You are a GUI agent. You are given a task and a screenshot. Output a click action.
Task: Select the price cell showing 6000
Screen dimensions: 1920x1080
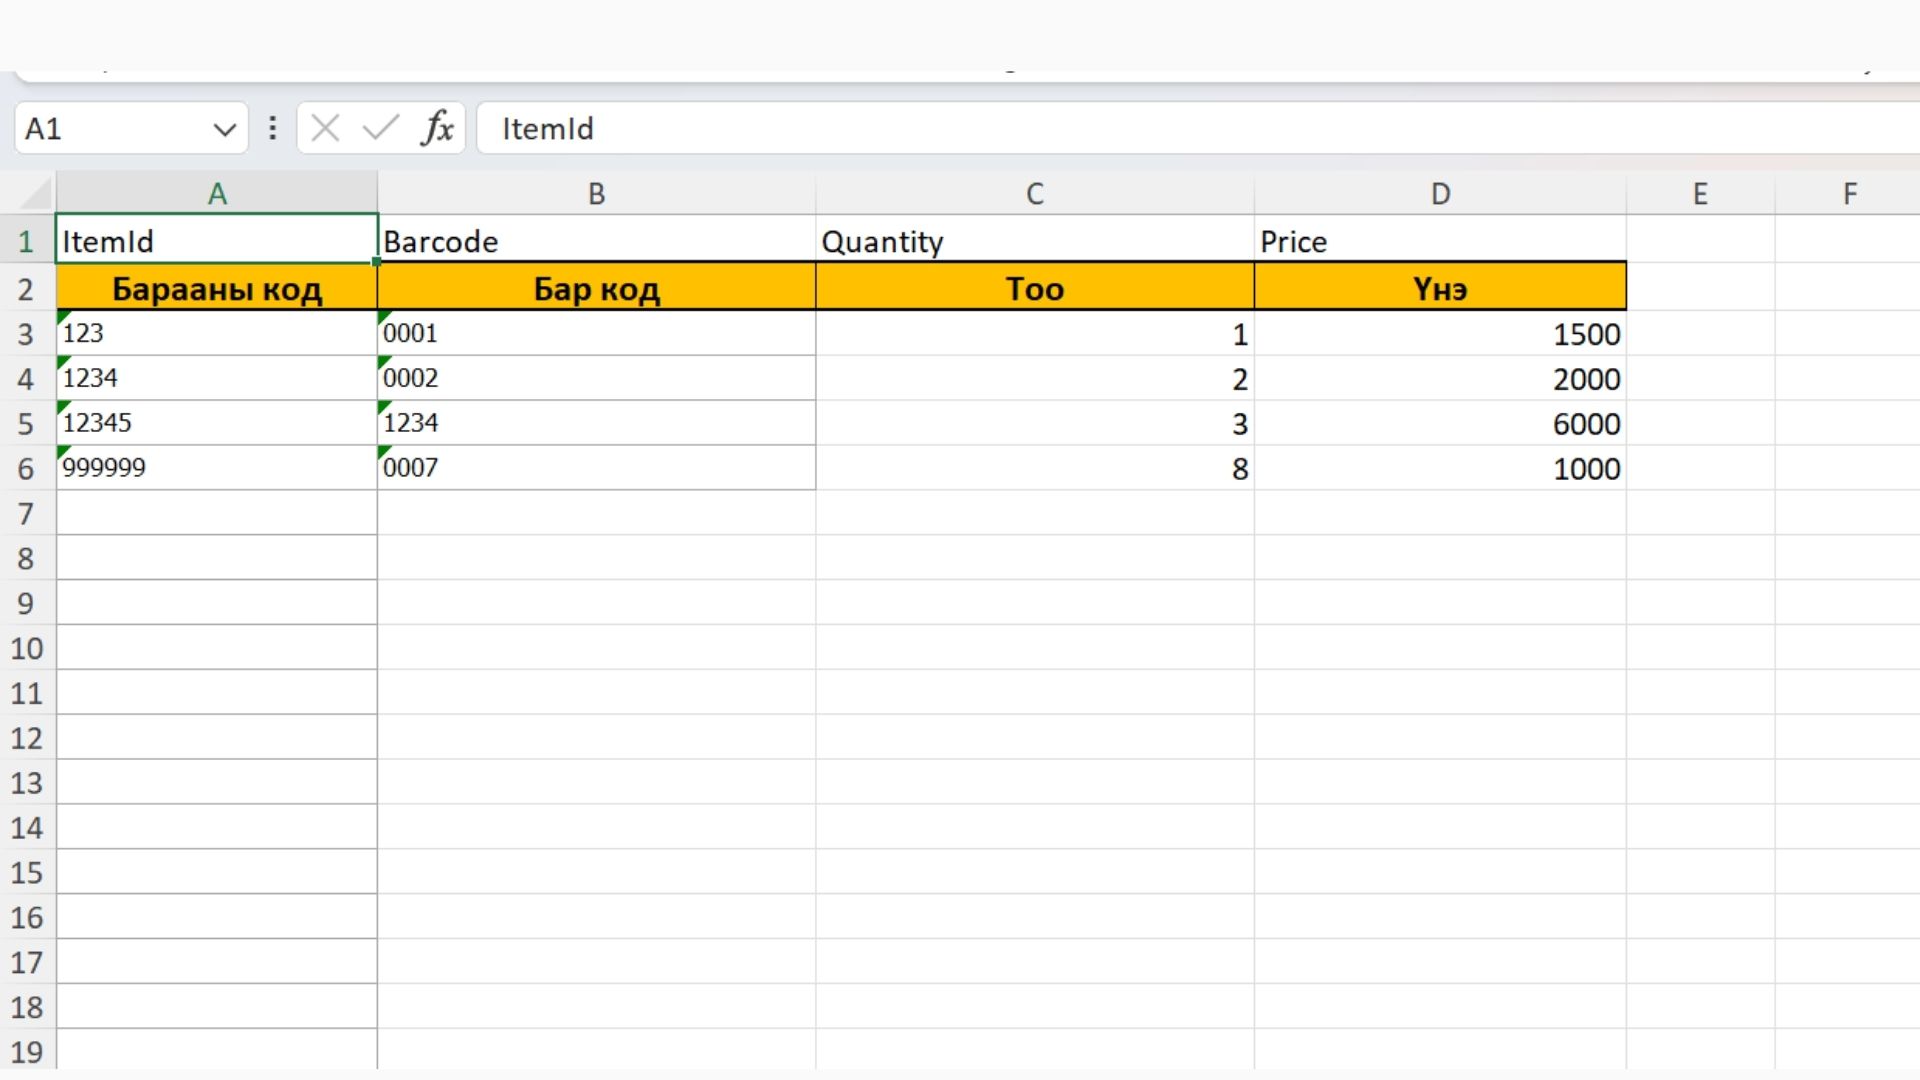coord(1440,424)
